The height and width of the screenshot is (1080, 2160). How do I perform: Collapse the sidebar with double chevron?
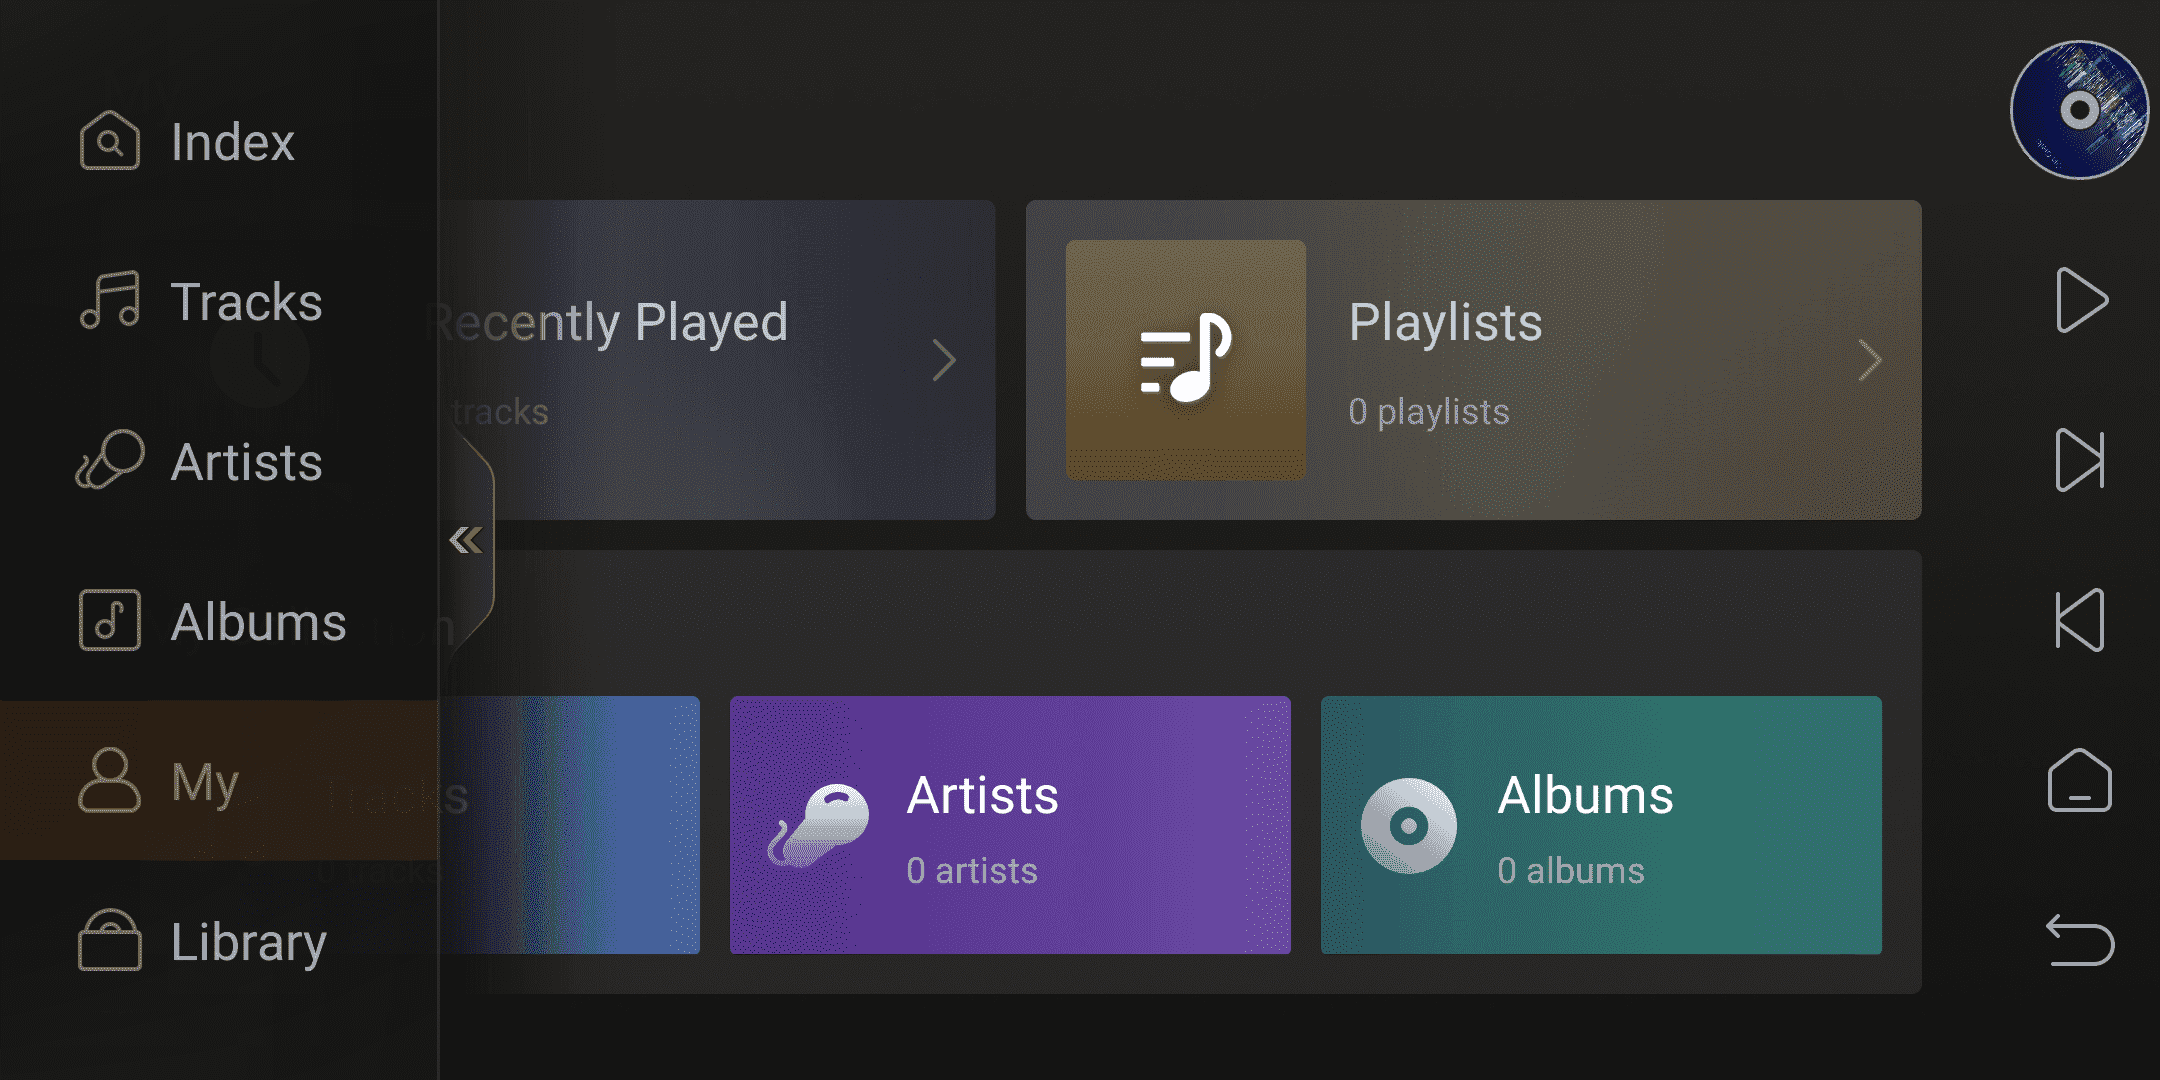pos(466,540)
